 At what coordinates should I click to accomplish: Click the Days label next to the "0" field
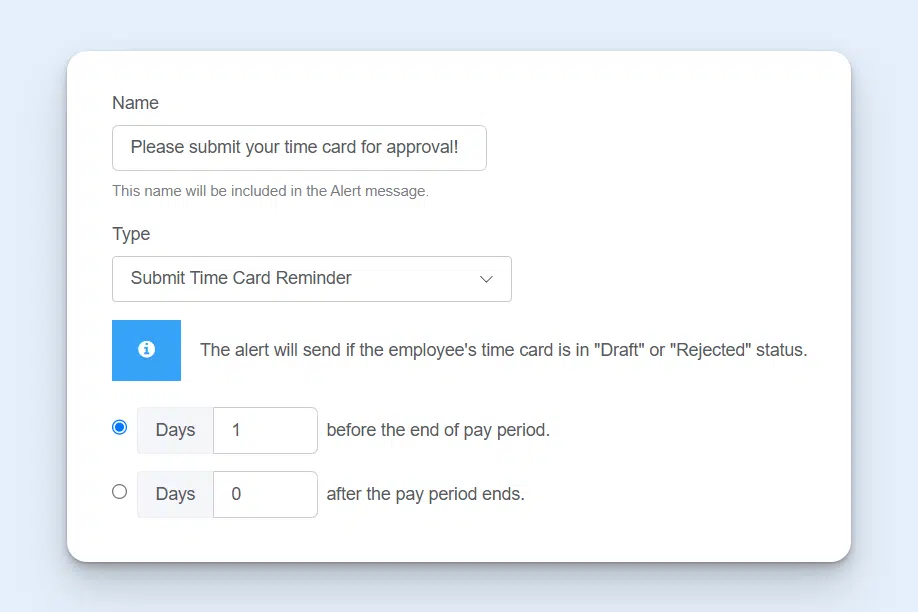pyautogui.click(x=174, y=493)
